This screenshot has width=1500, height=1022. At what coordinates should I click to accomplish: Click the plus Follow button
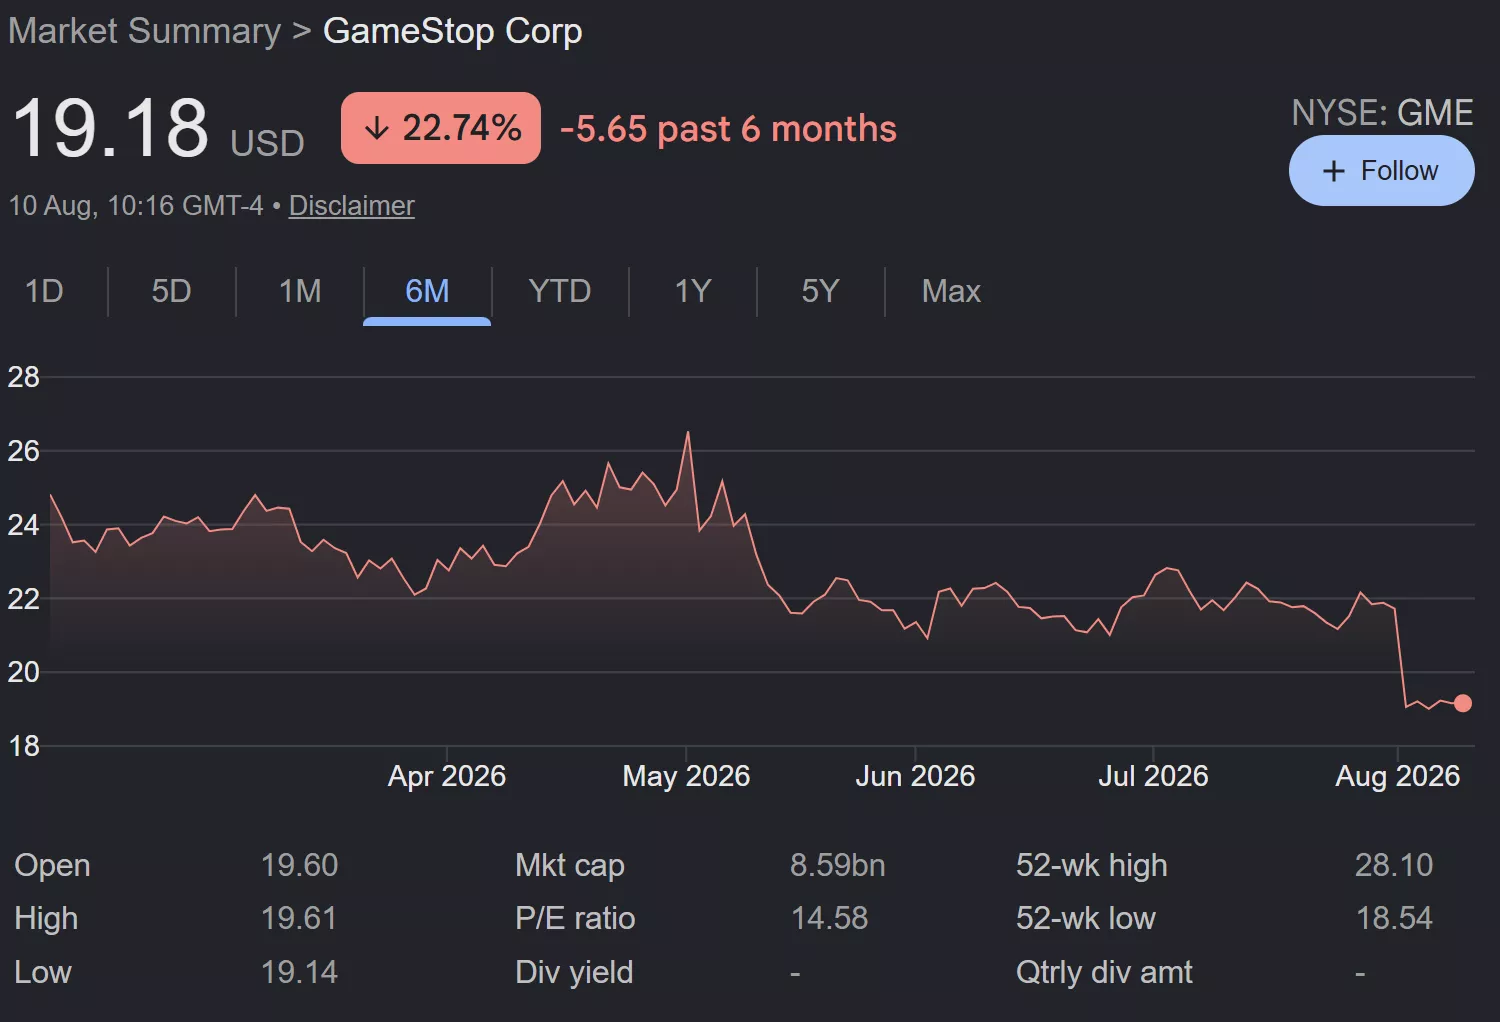point(1381,171)
